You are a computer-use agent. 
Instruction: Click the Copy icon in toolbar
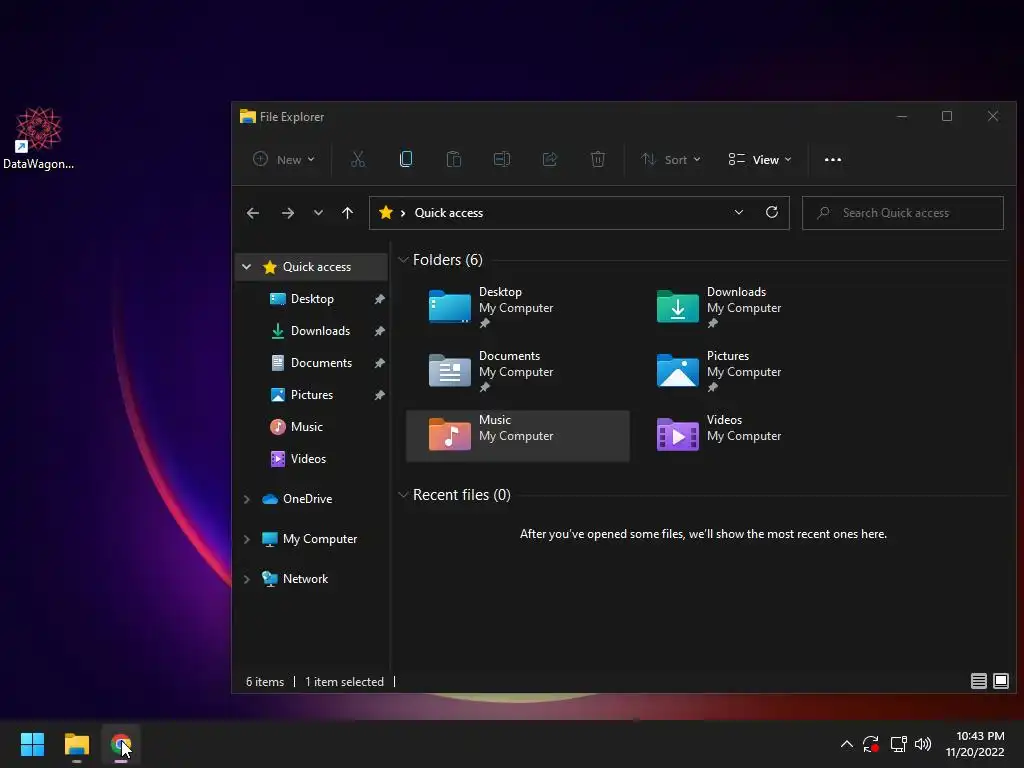pos(406,159)
